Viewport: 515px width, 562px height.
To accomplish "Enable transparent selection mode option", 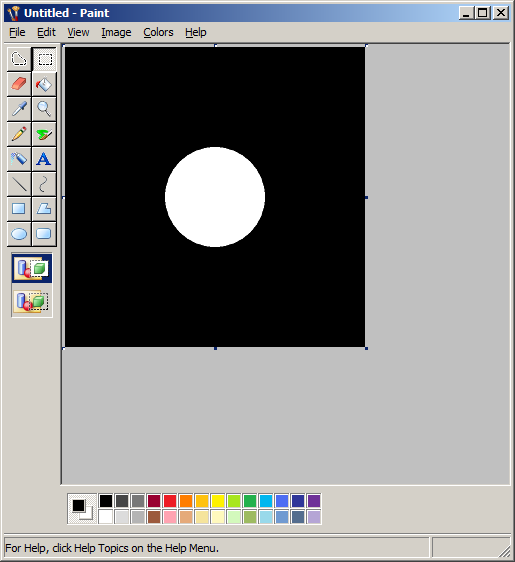I will pos(32,301).
